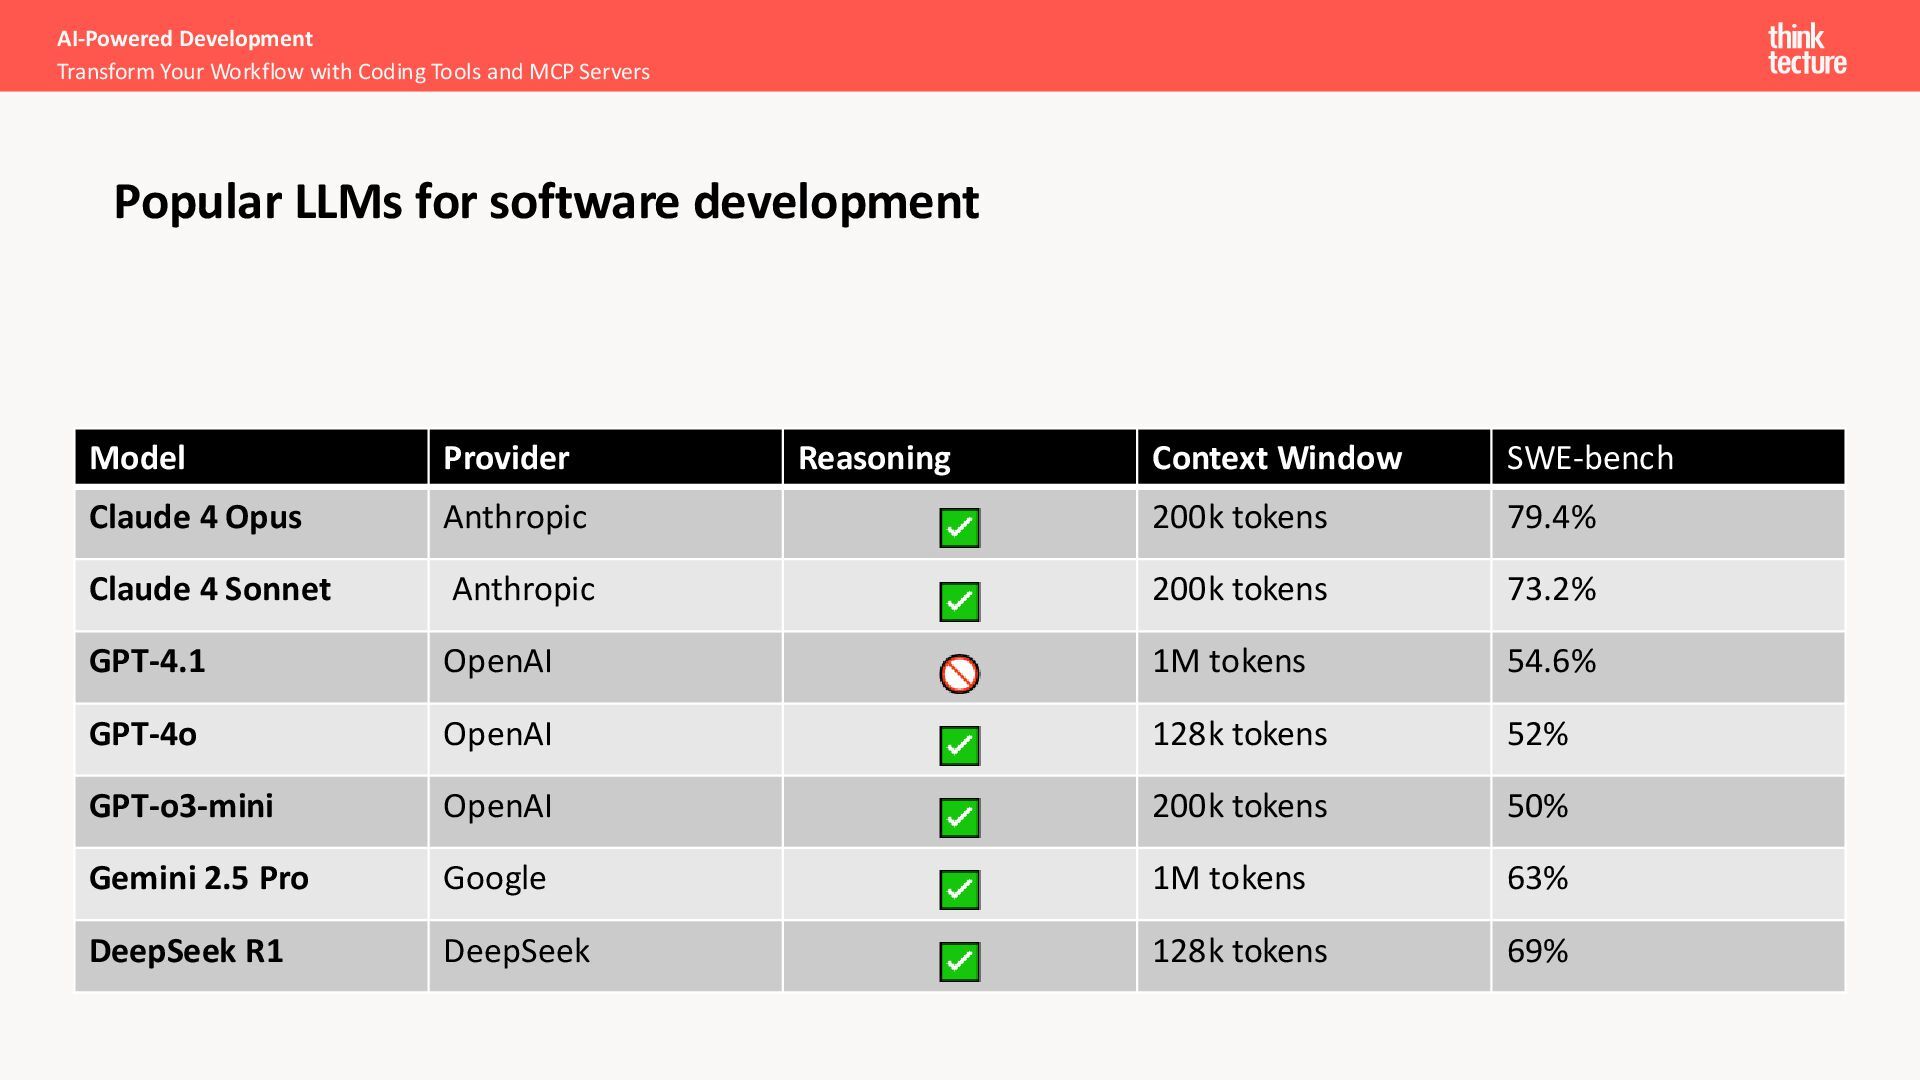Image resolution: width=1920 pixels, height=1080 pixels.
Task: Click 'OpenAI' provider in GPT-o3-mini row
Action: [x=497, y=806]
